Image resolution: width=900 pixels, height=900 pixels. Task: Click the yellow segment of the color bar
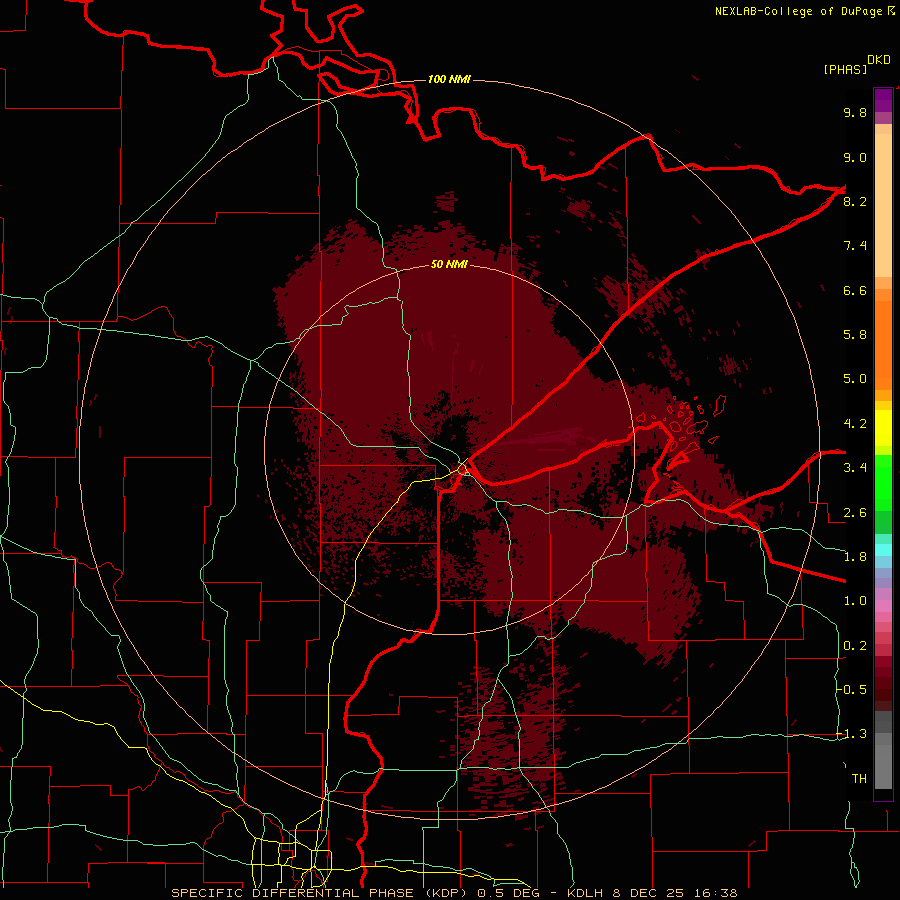(x=883, y=428)
